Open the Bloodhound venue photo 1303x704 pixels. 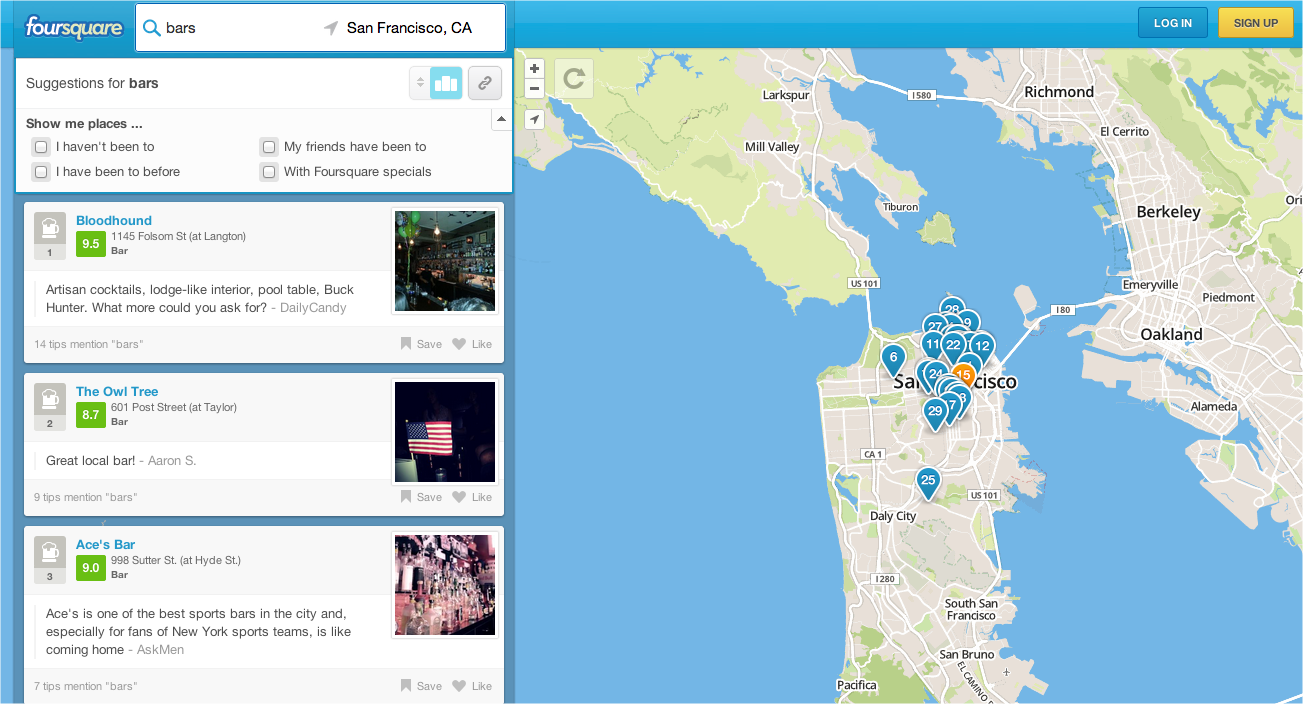coord(445,261)
